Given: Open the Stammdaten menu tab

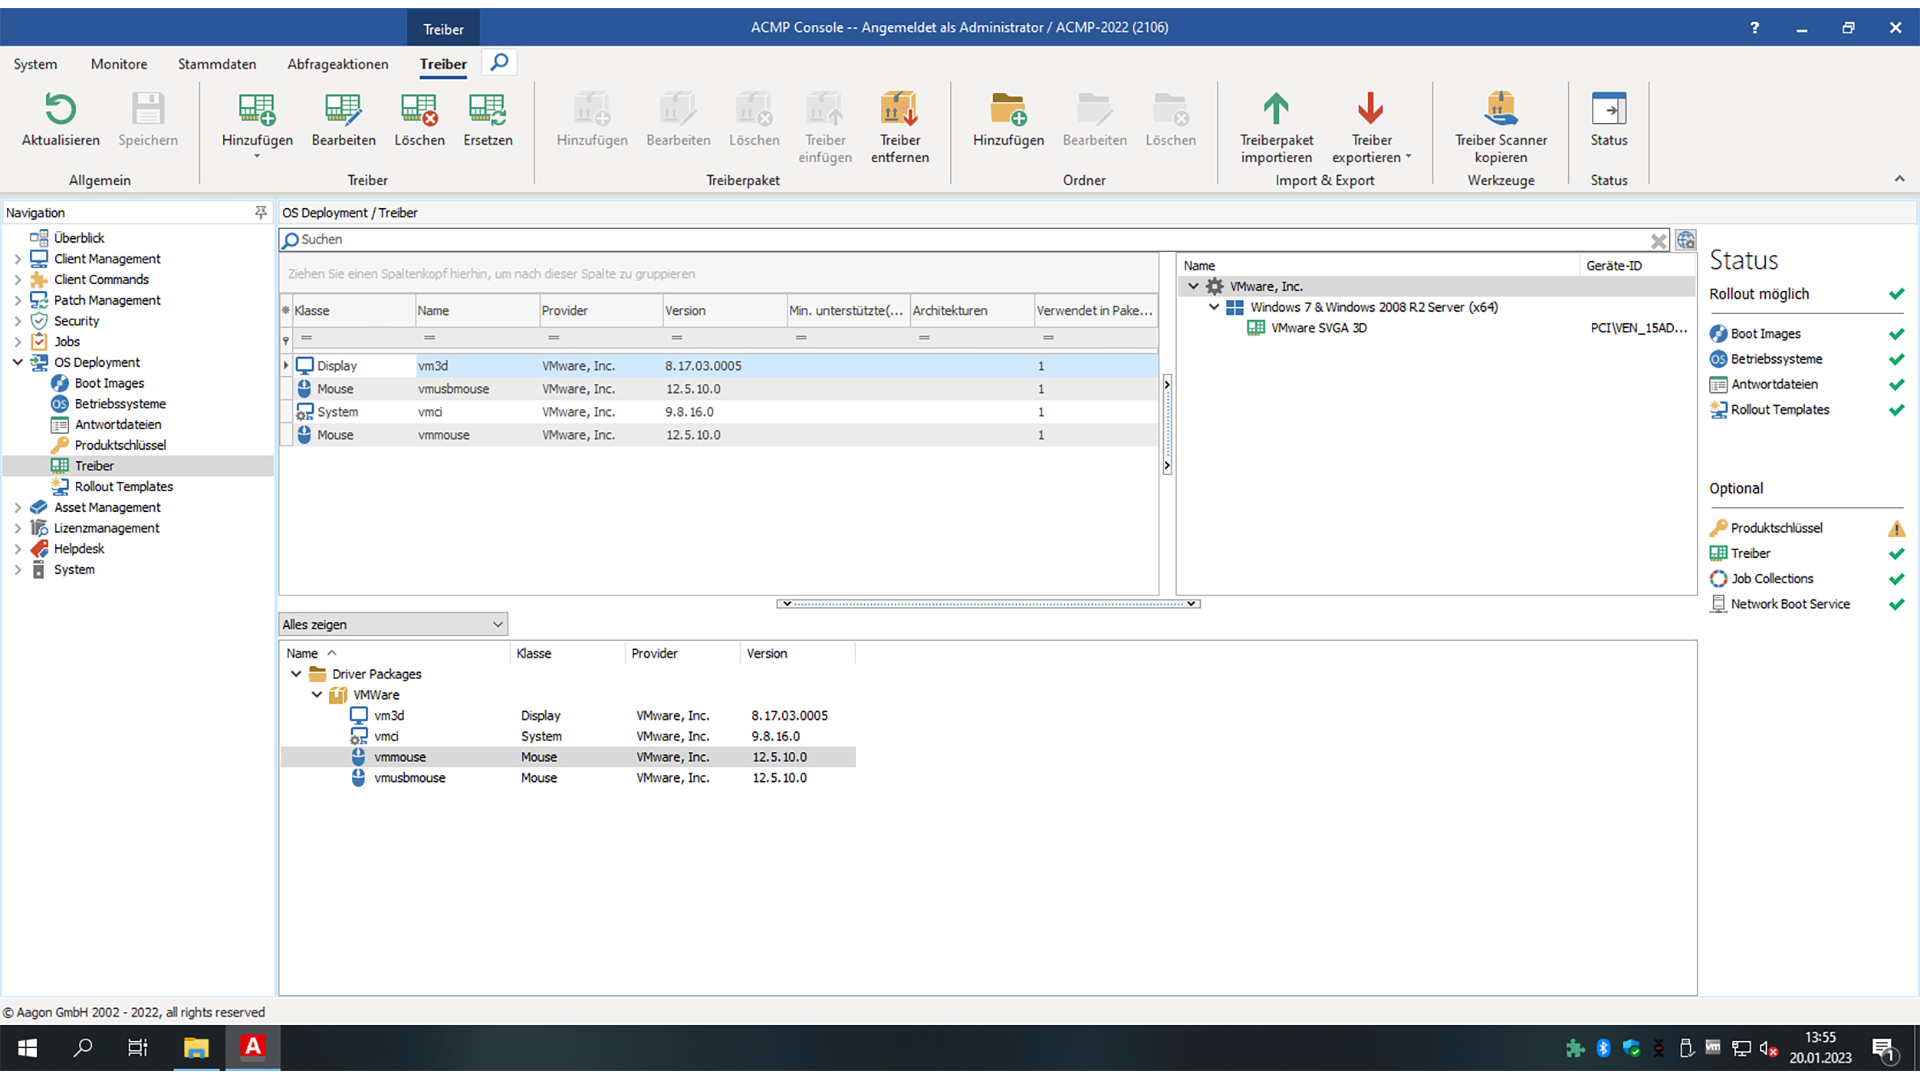Looking at the screenshot, I should (x=217, y=64).
